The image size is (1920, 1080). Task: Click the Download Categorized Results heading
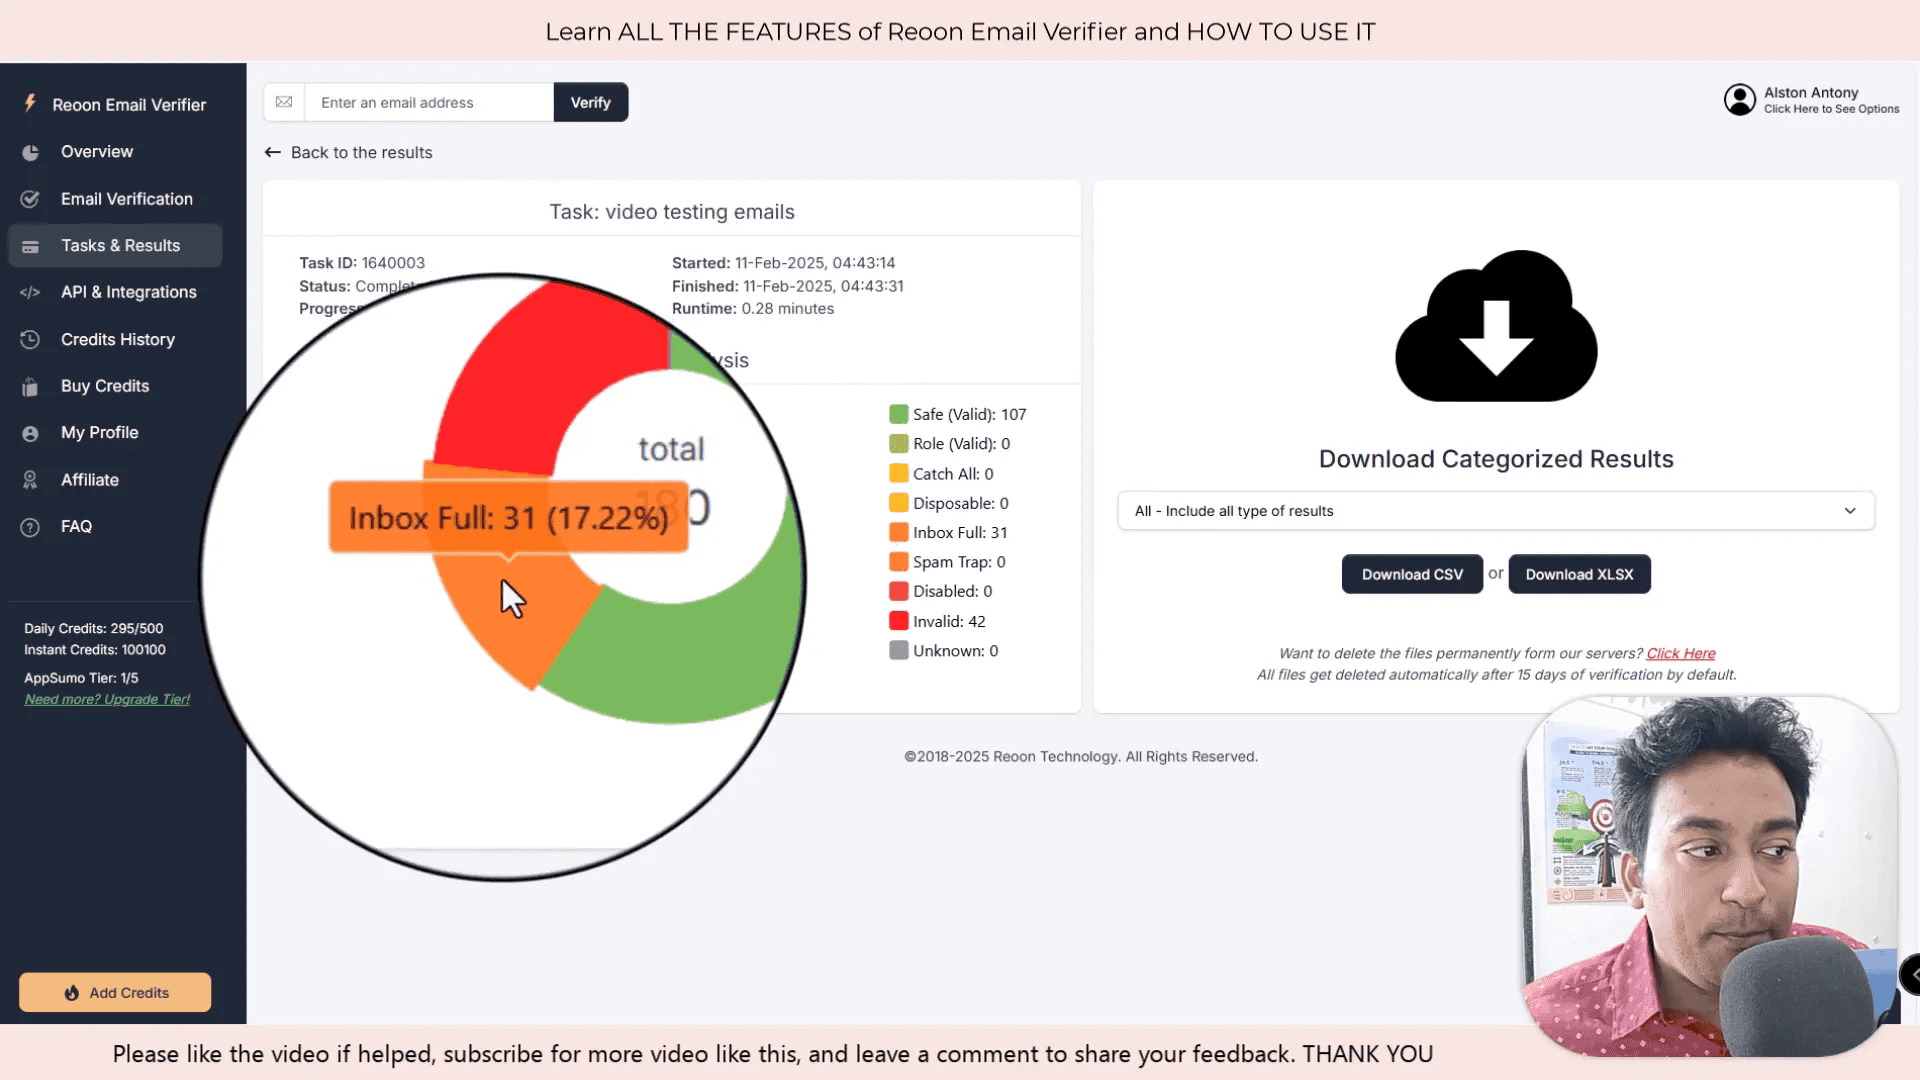[x=1496, y=459]
